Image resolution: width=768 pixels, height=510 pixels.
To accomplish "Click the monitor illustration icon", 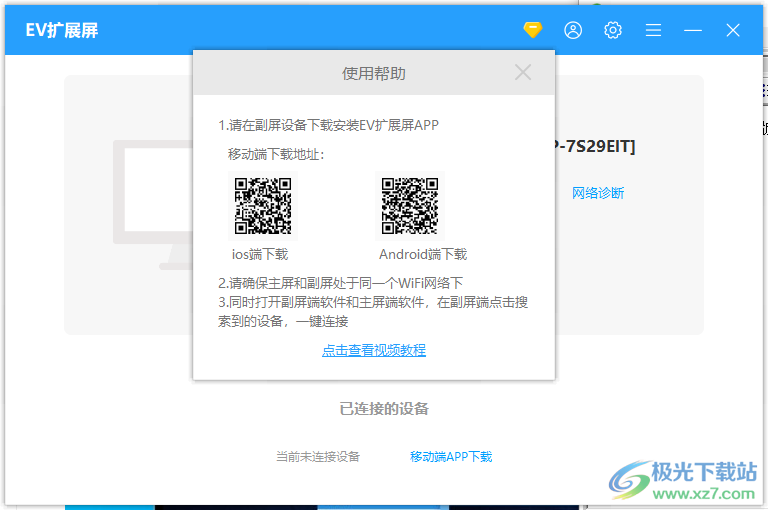I will [x=153, y=205].
